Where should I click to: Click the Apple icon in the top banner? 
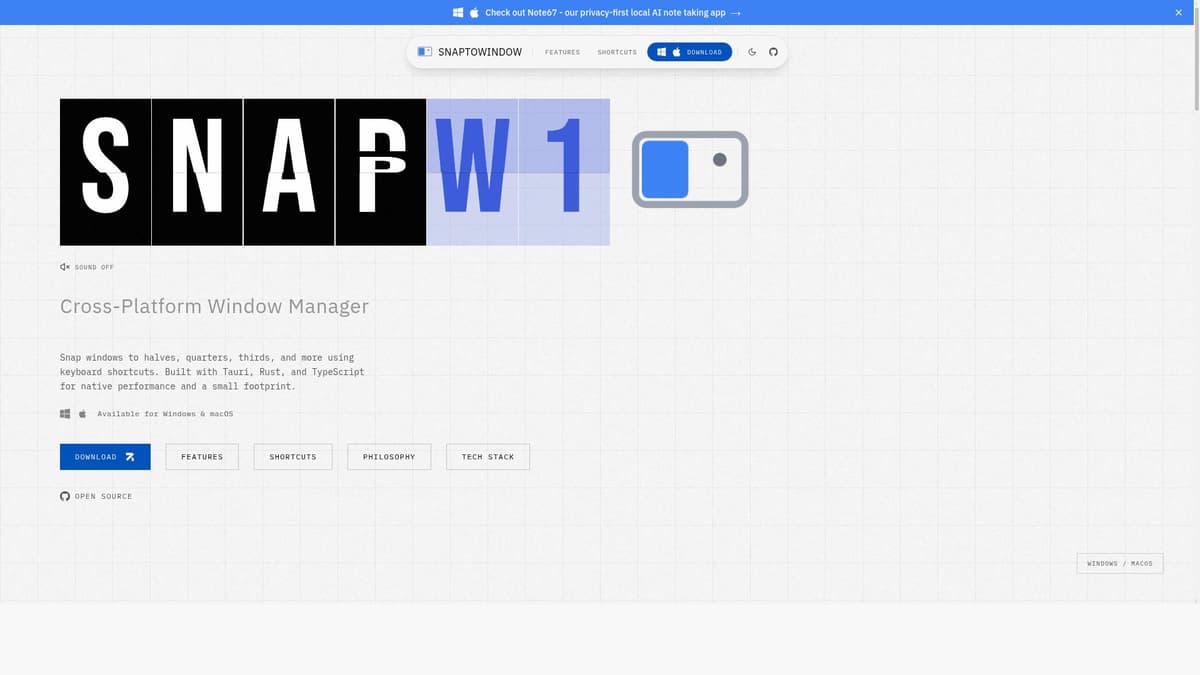click(474, 12)
